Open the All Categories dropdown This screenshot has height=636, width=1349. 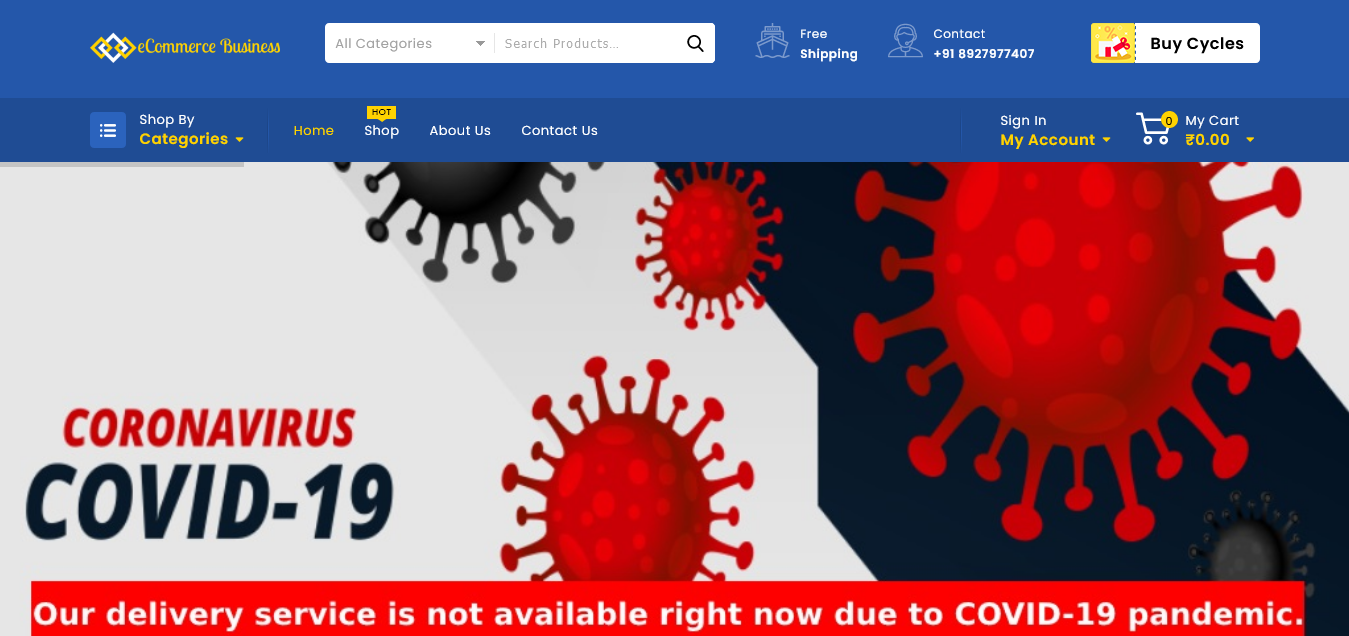(x=410, y=43)
